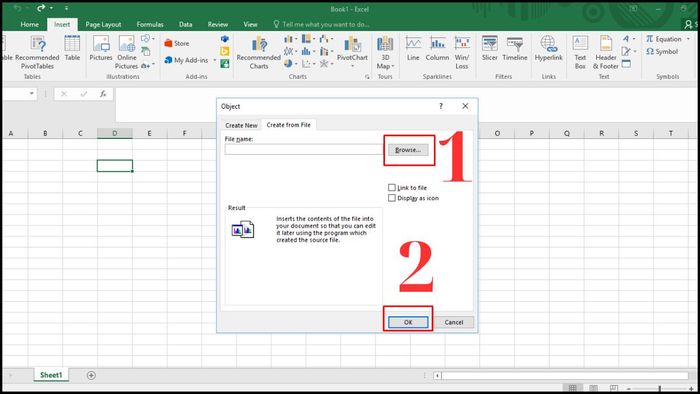Expand the Equation dropdown arrow
Screen dimensions: 700x394
coord(688,39)
